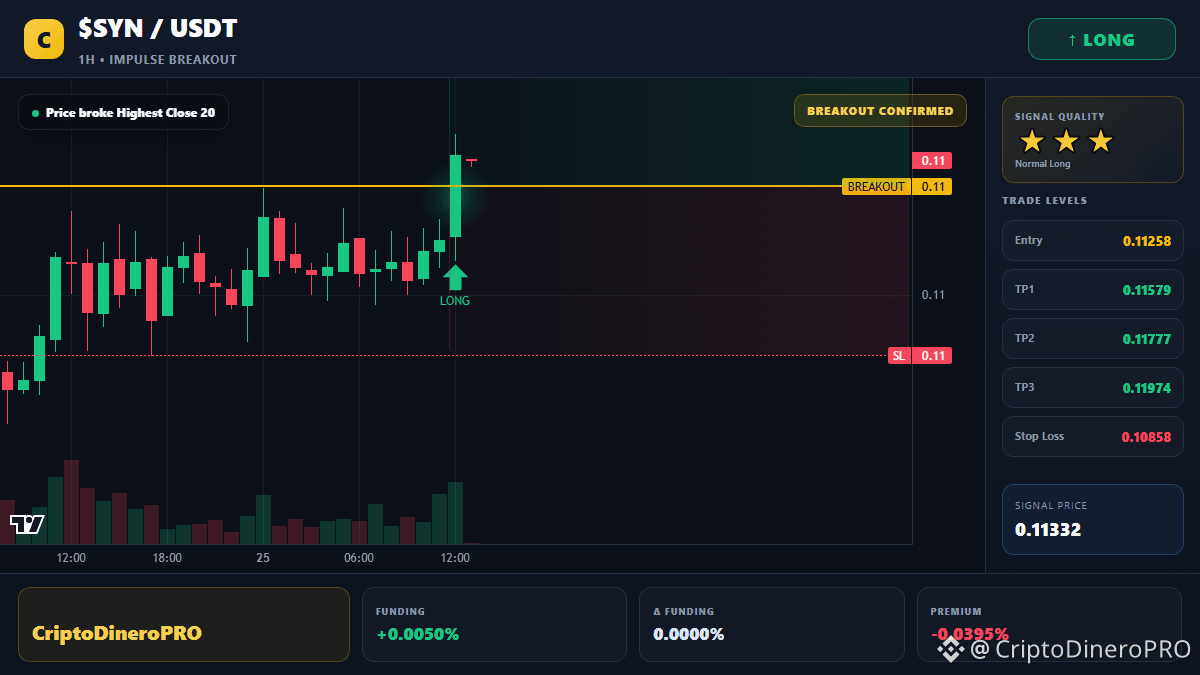Click the third signal quality star
Viewport: 1200px width, 675px height.
1100,141
